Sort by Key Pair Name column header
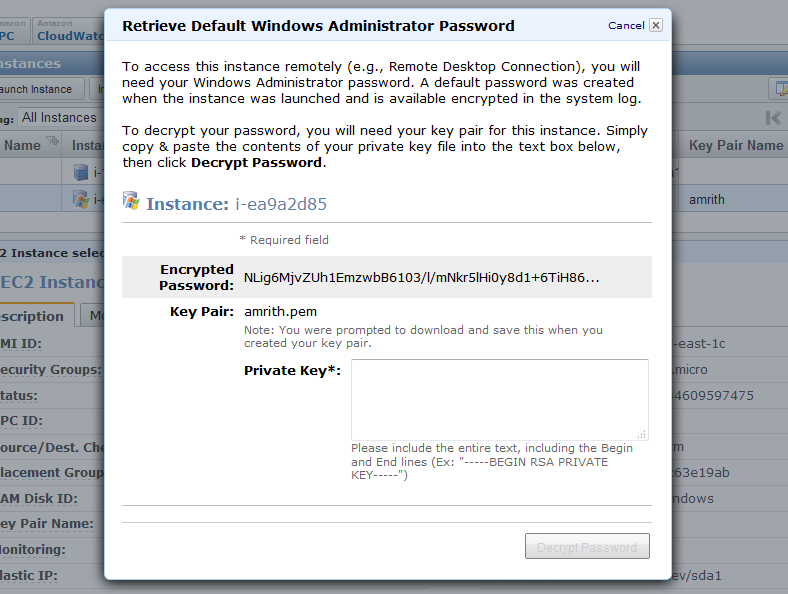Image resolution: width=788 pixels, height=594 pixels. pyautogui.click(x=736, y=145)
